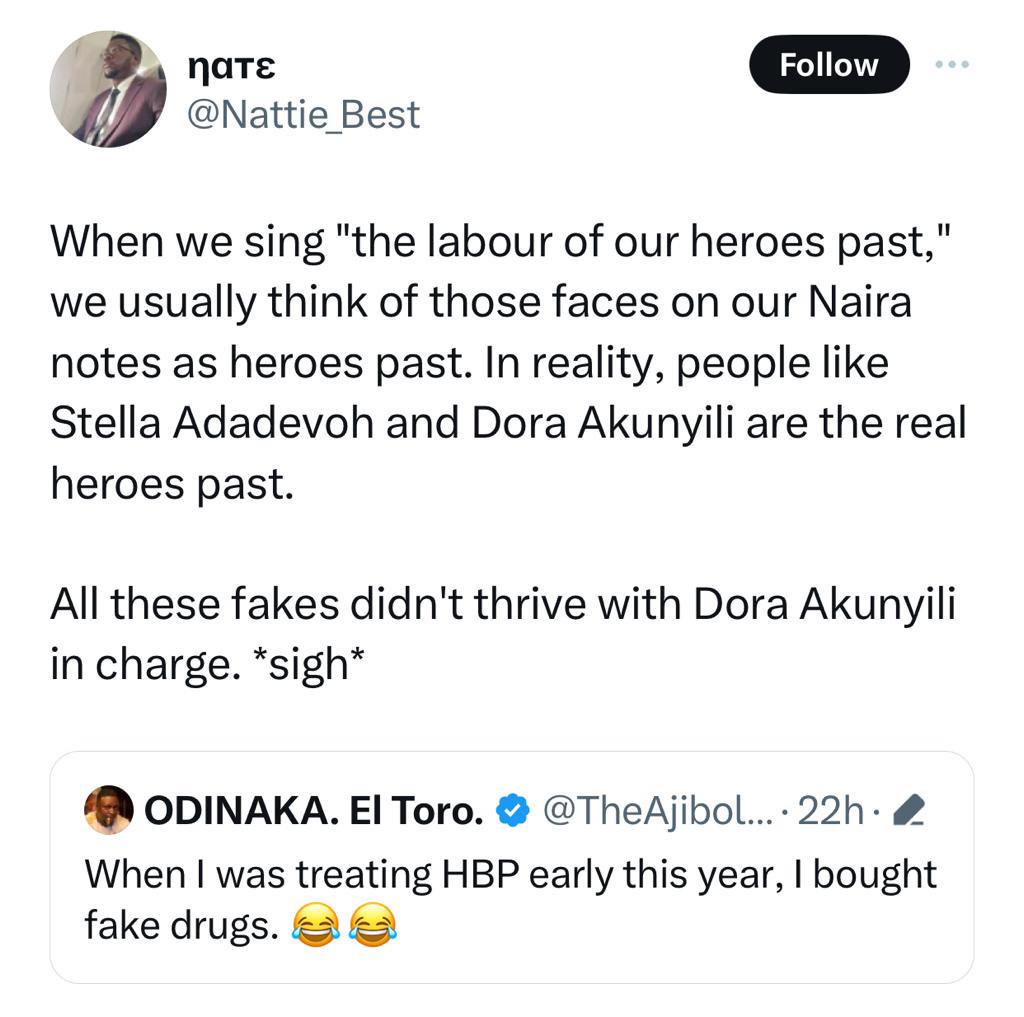Click the three-dot overflow icon top right
Screen dimensions: 1024x1017
(x=950, y=64)
